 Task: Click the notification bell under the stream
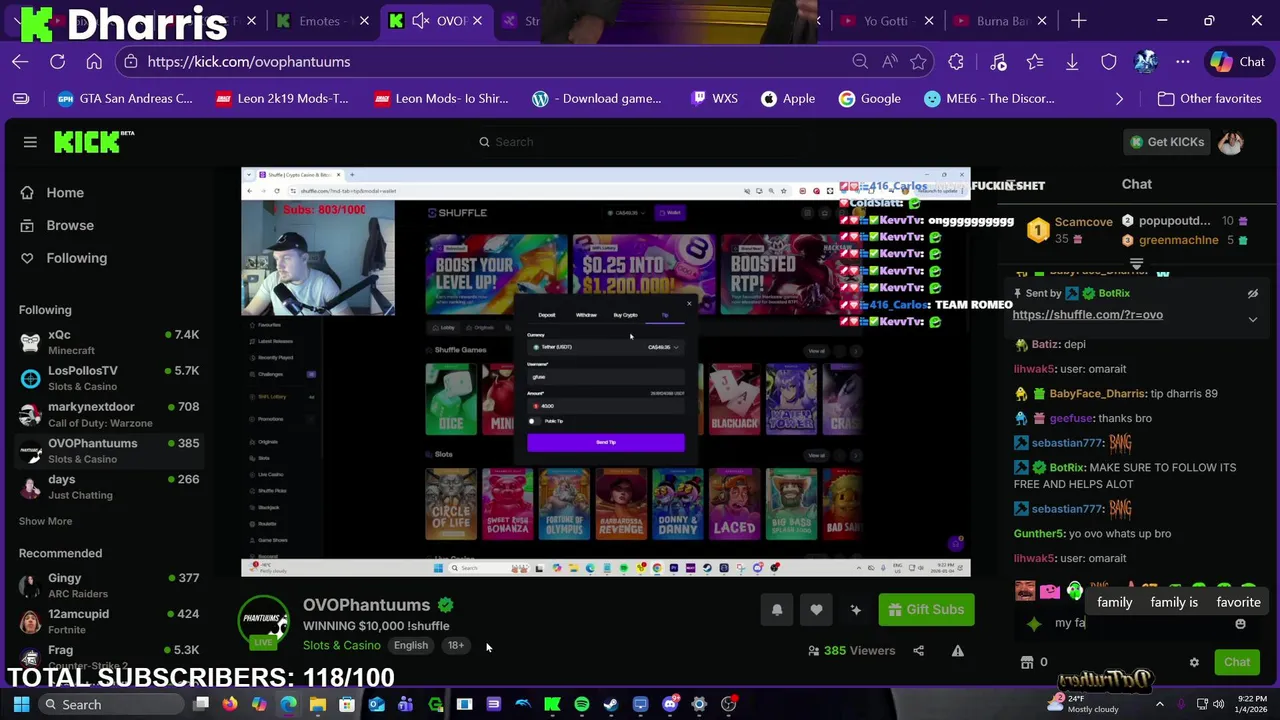tap(777, 610)
